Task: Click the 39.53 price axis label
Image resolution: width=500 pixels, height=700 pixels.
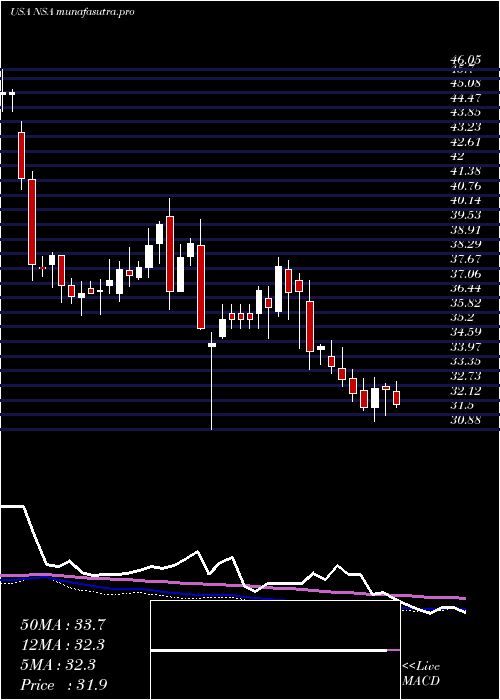Action: click(465, 215)
